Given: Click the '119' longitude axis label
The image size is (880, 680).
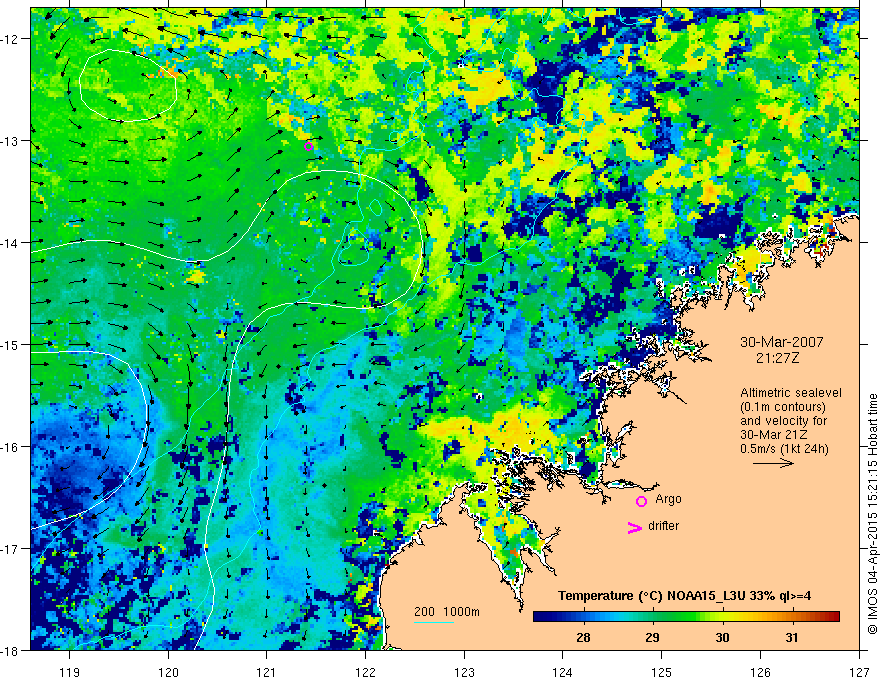Looking at the screenshot, I should [x=70, y=673].
